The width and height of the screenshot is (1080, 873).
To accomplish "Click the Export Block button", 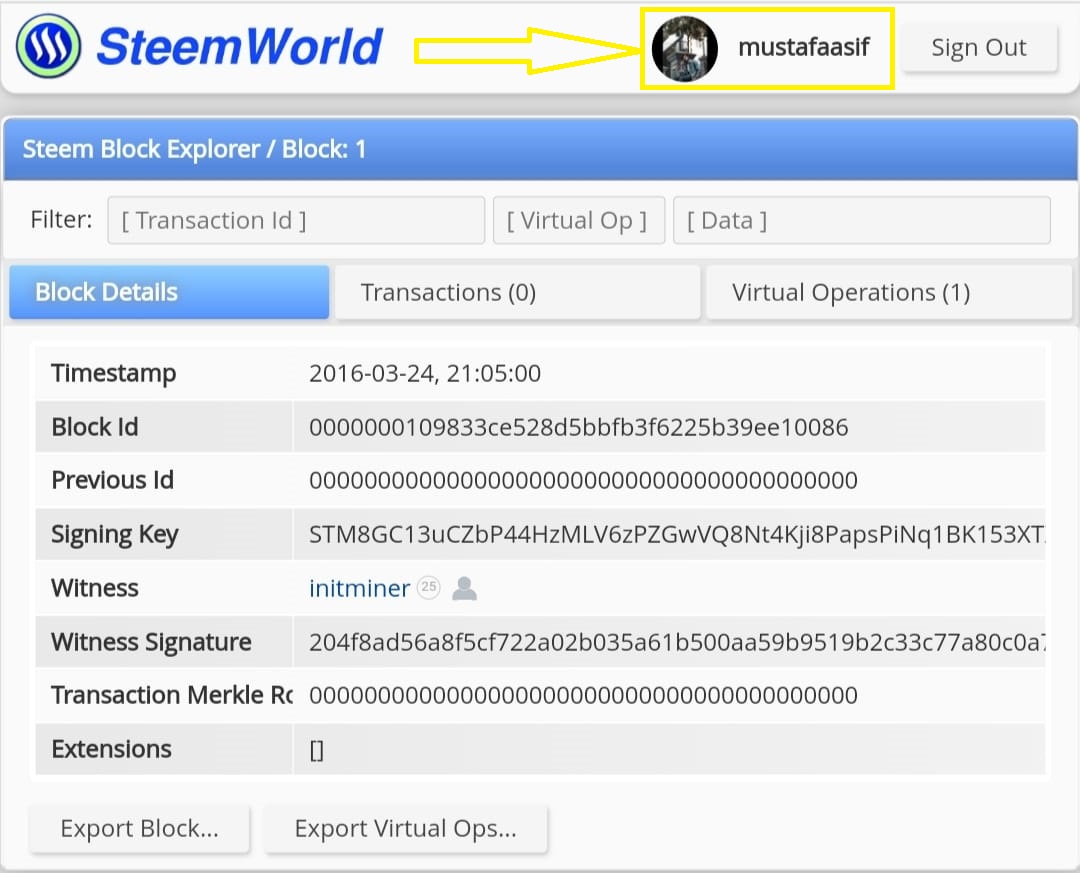I will pos(139,828).
